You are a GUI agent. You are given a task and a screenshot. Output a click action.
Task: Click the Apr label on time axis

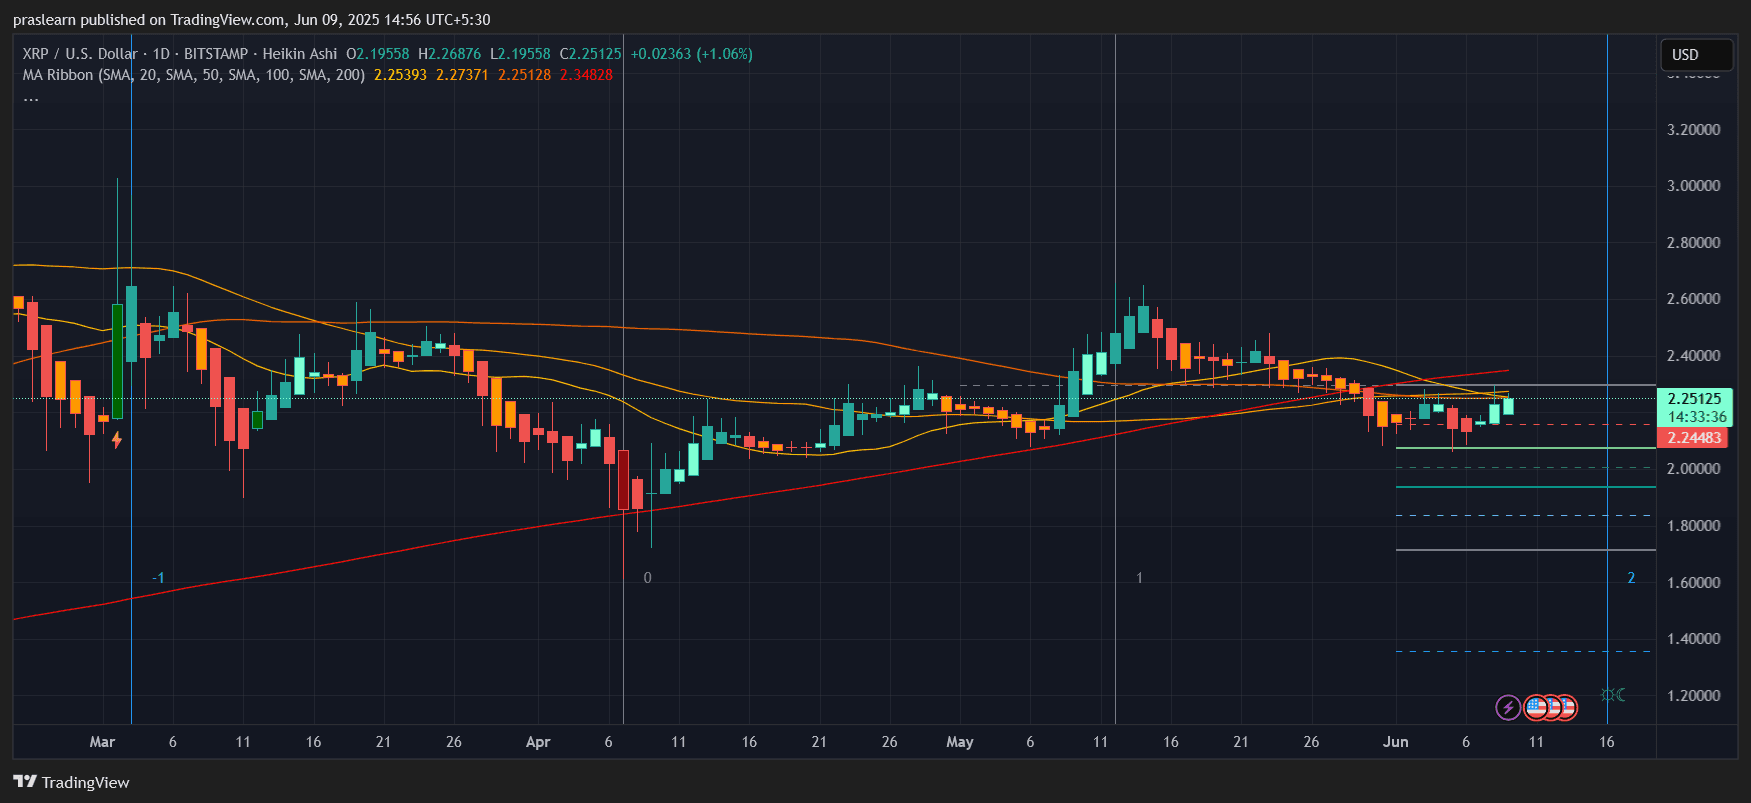coord(538,742)
